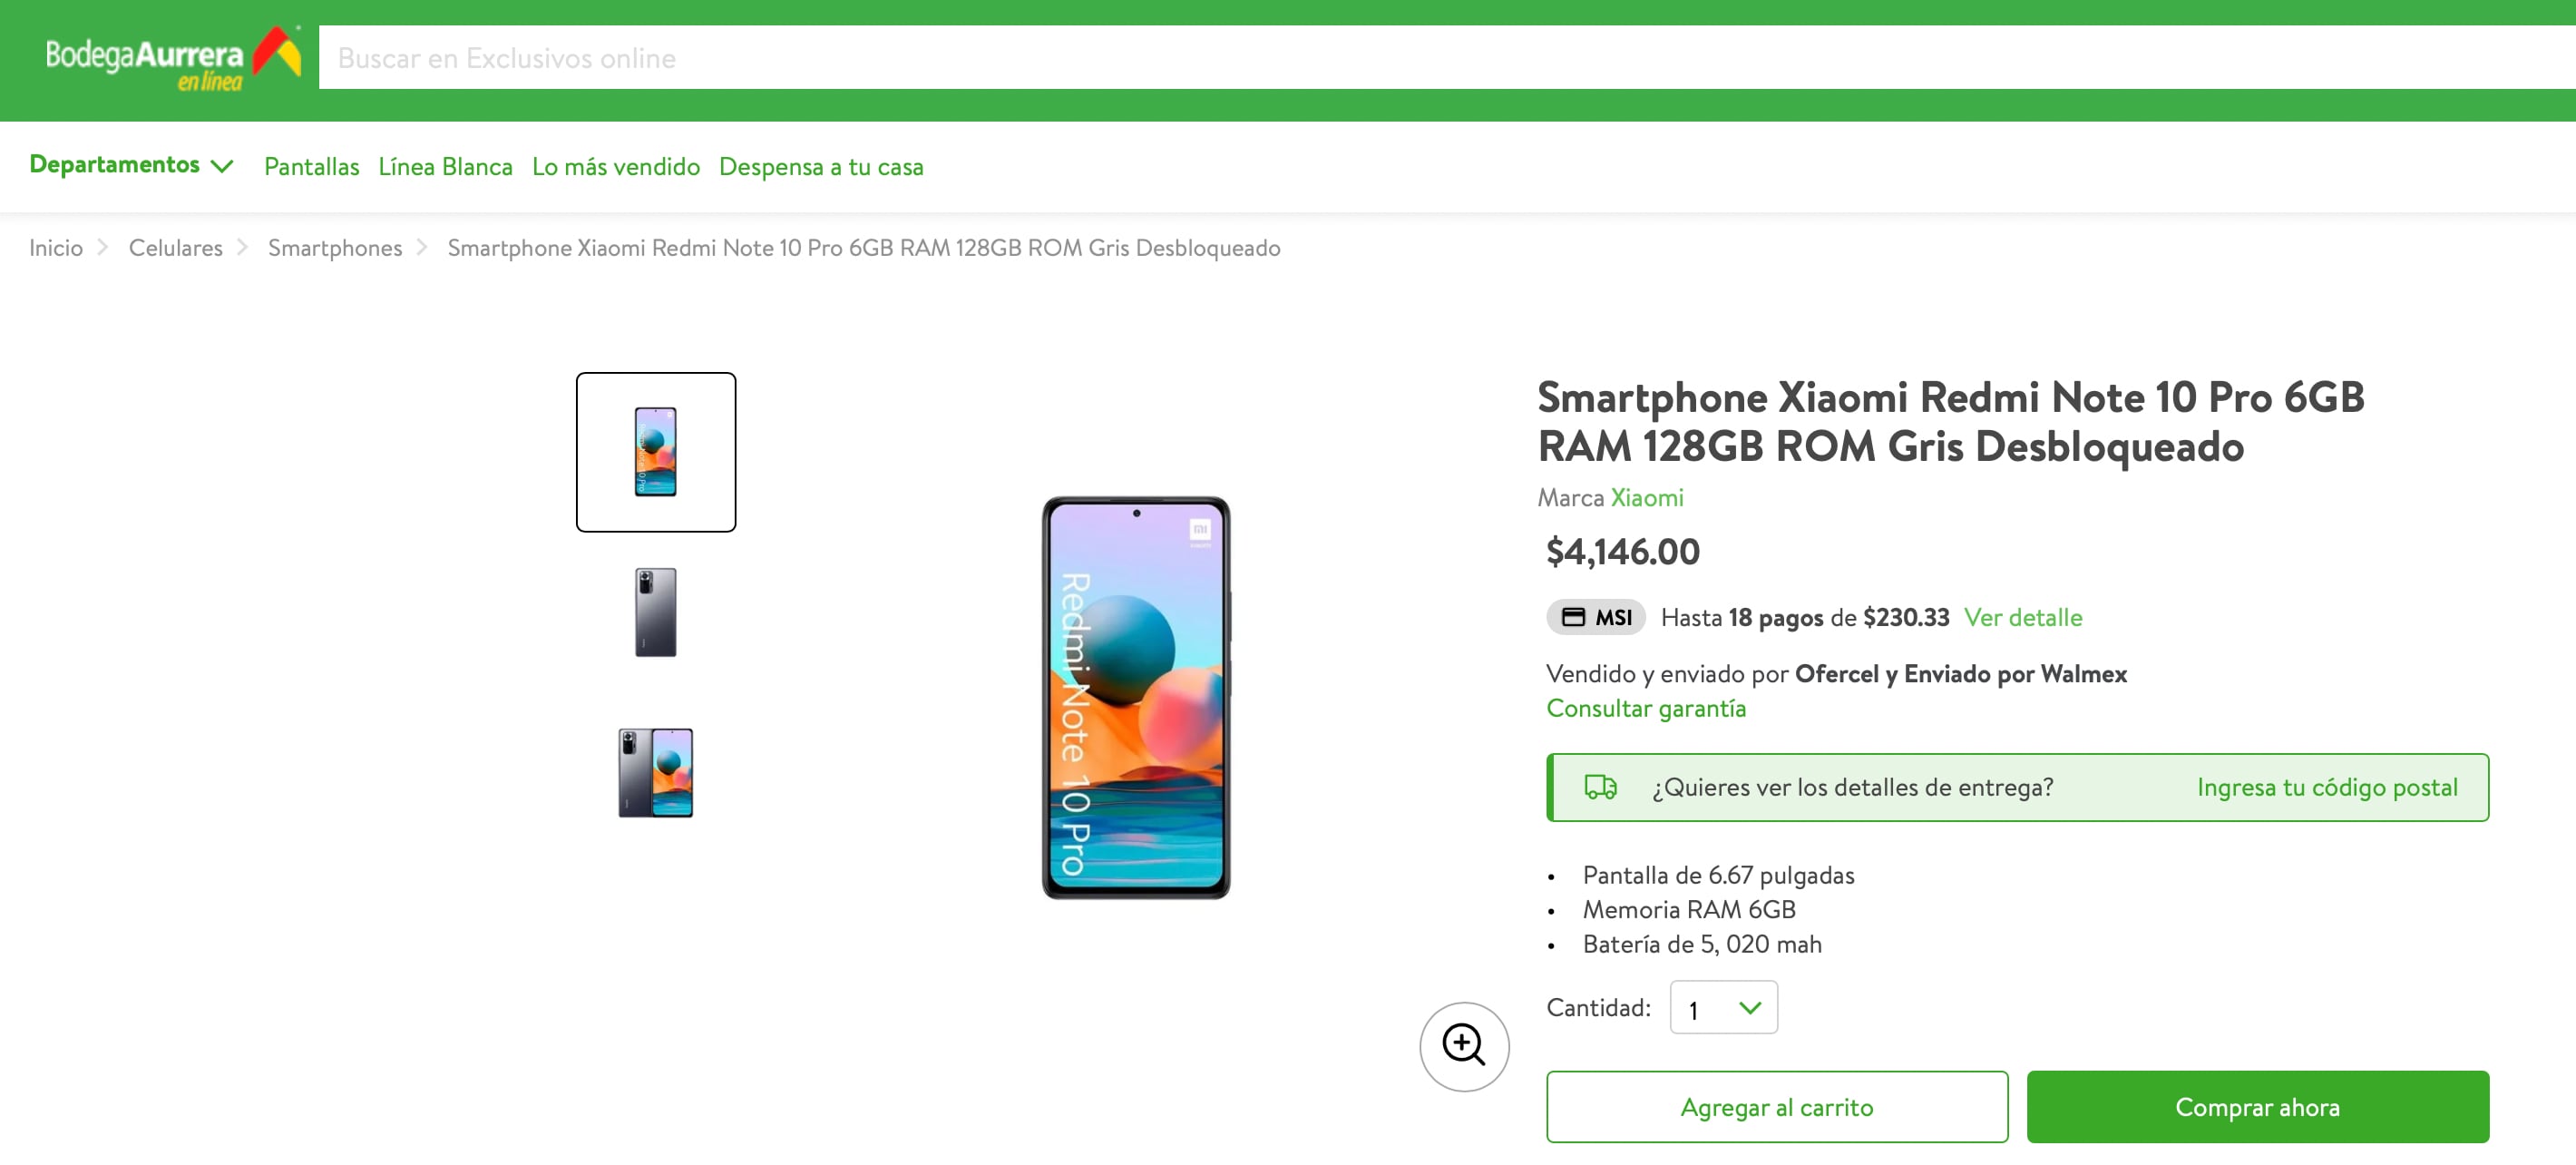Open the Línea Blanca navigation item
The height and width of the screenshot is (1165, 2576).
click(x=445, y=167)
